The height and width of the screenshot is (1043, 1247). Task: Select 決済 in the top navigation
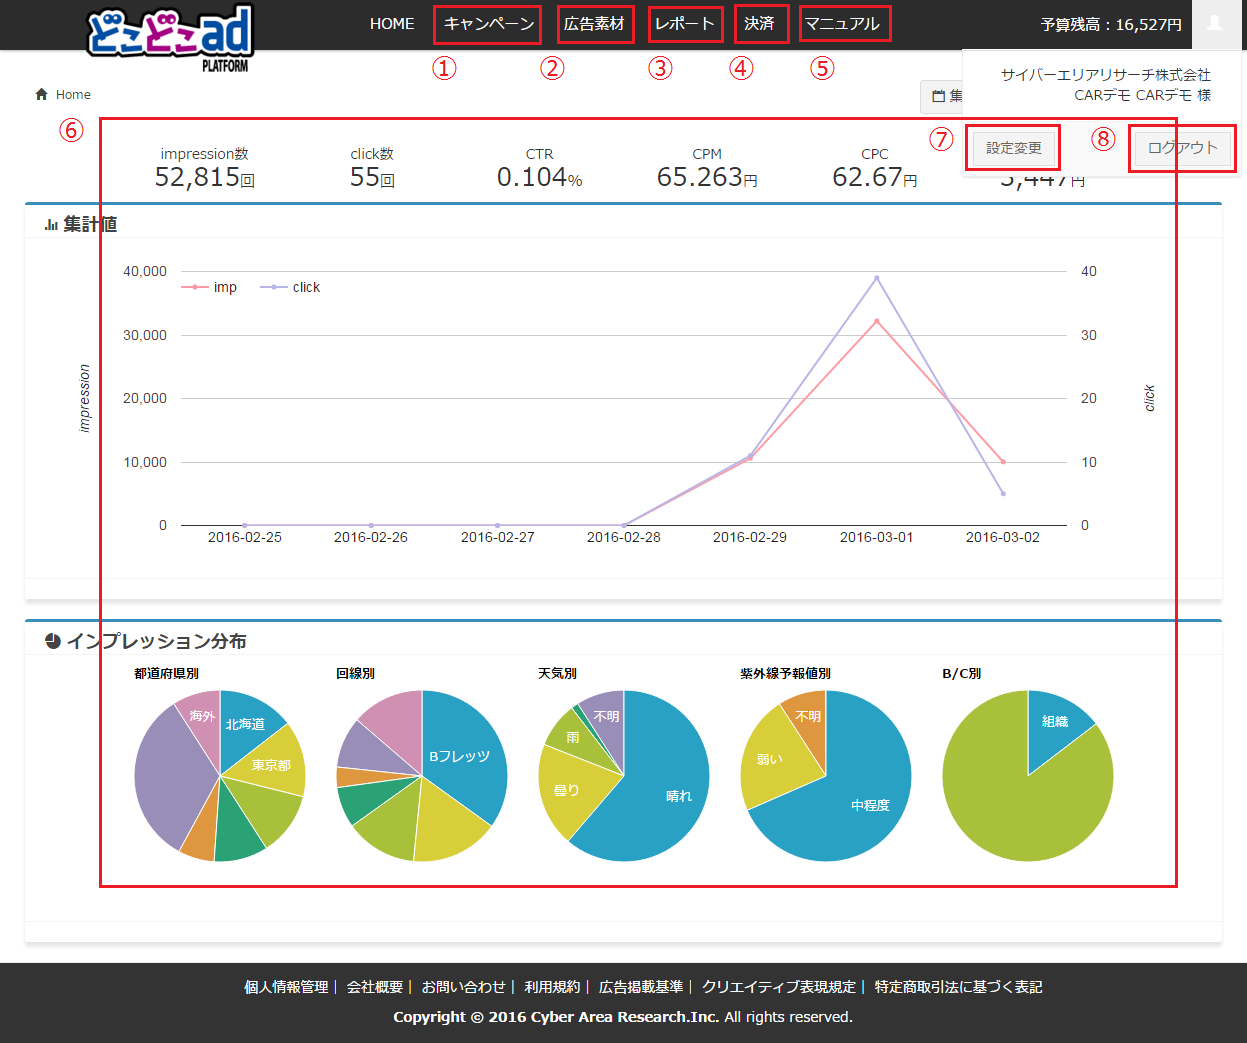point(760,24)
